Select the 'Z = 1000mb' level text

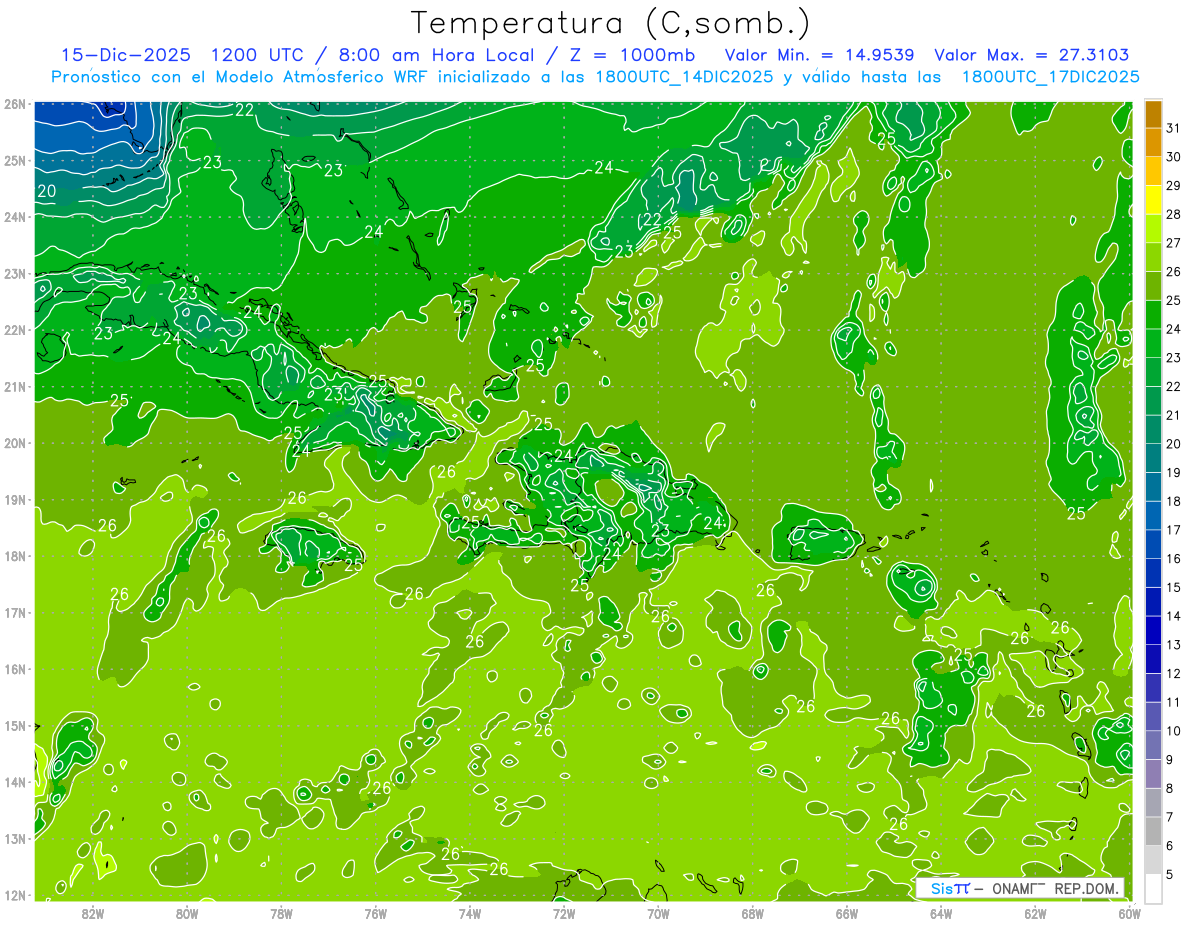coord(631,55)
